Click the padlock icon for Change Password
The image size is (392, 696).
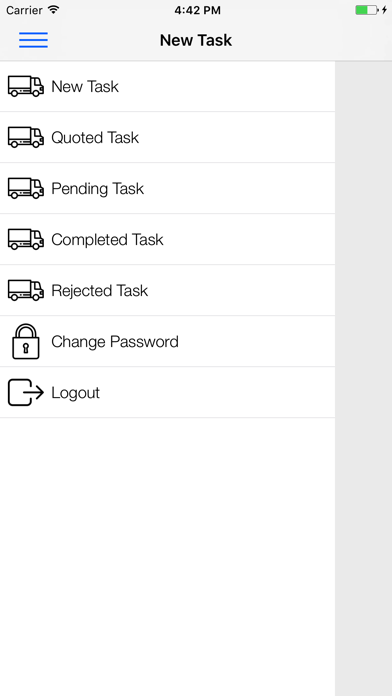pyautogui.click(x=26, y=341)
